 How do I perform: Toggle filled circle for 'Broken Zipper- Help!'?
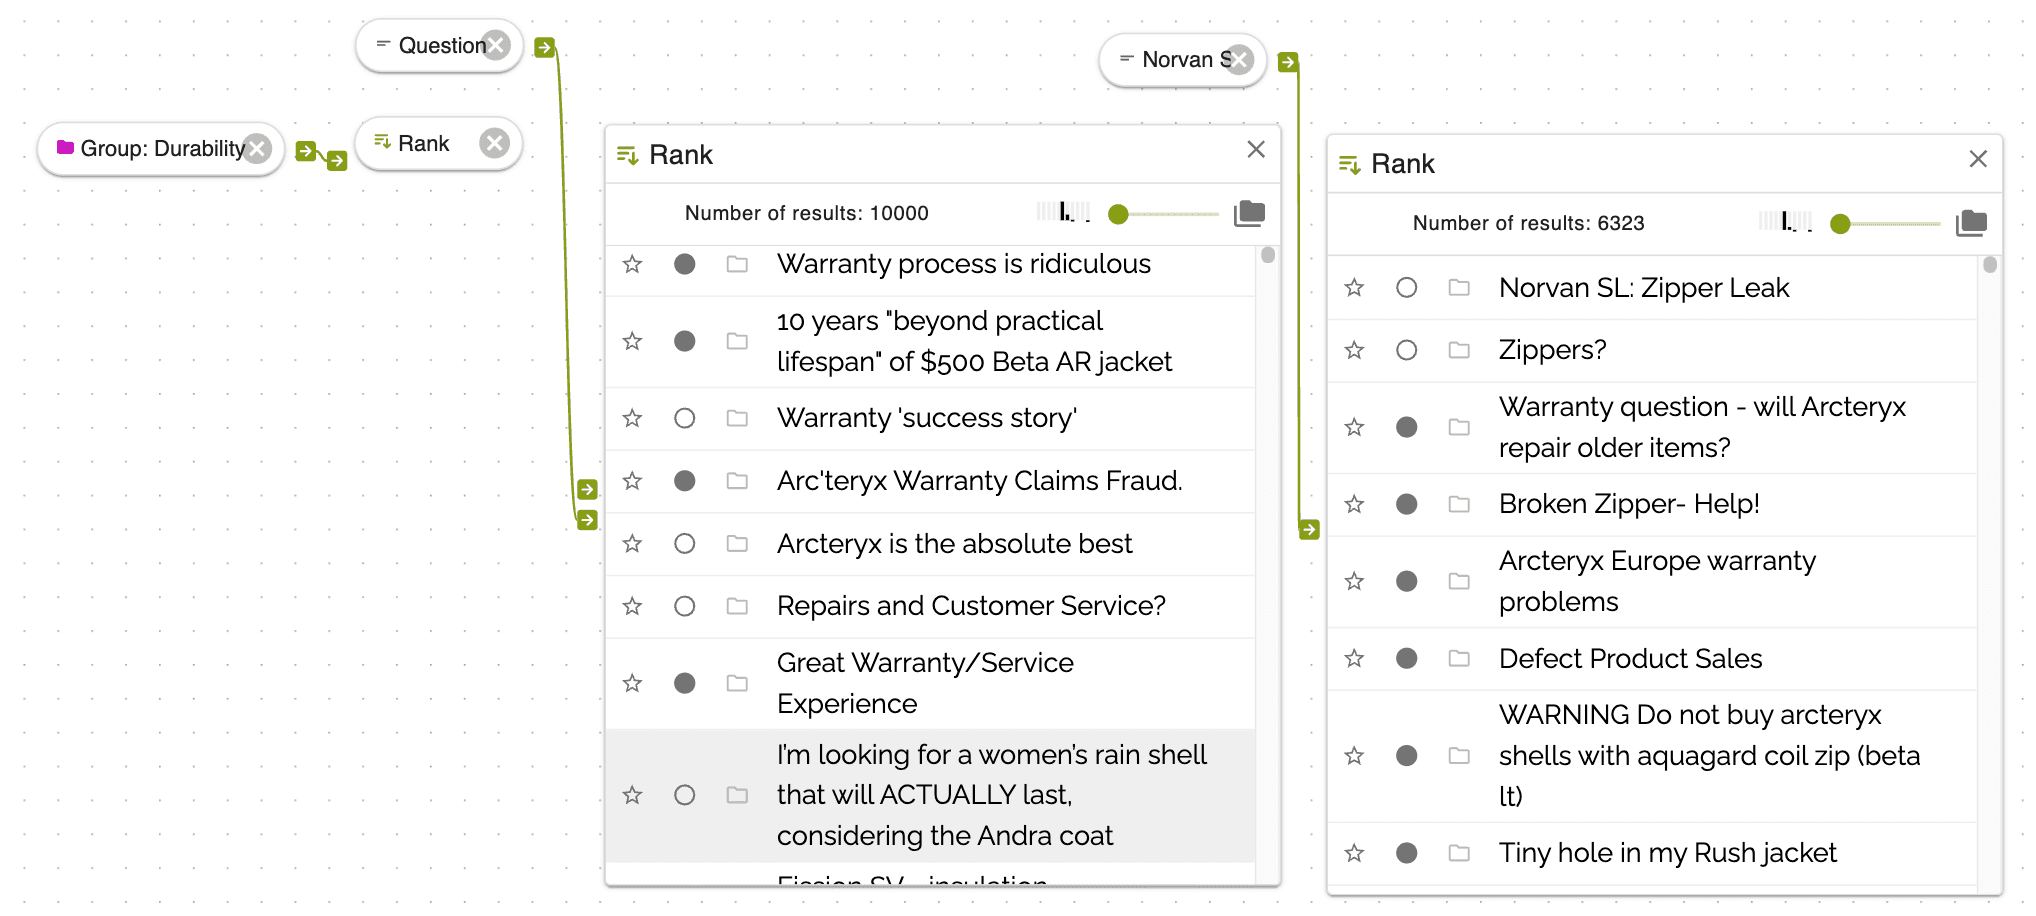1406,504
